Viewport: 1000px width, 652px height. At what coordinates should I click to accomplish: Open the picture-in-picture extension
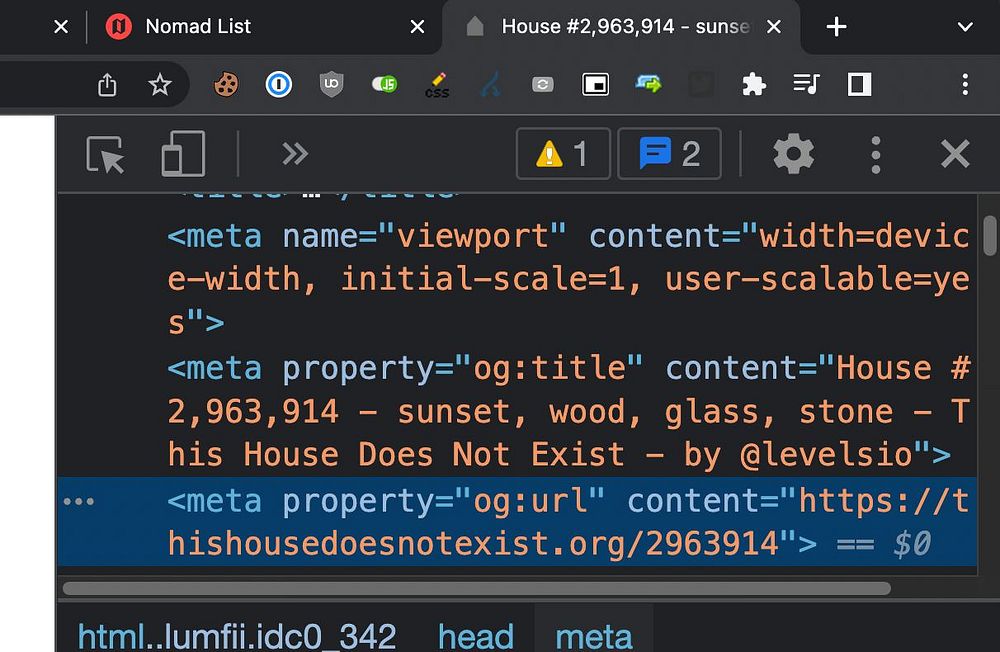click(x=596, y=84)
